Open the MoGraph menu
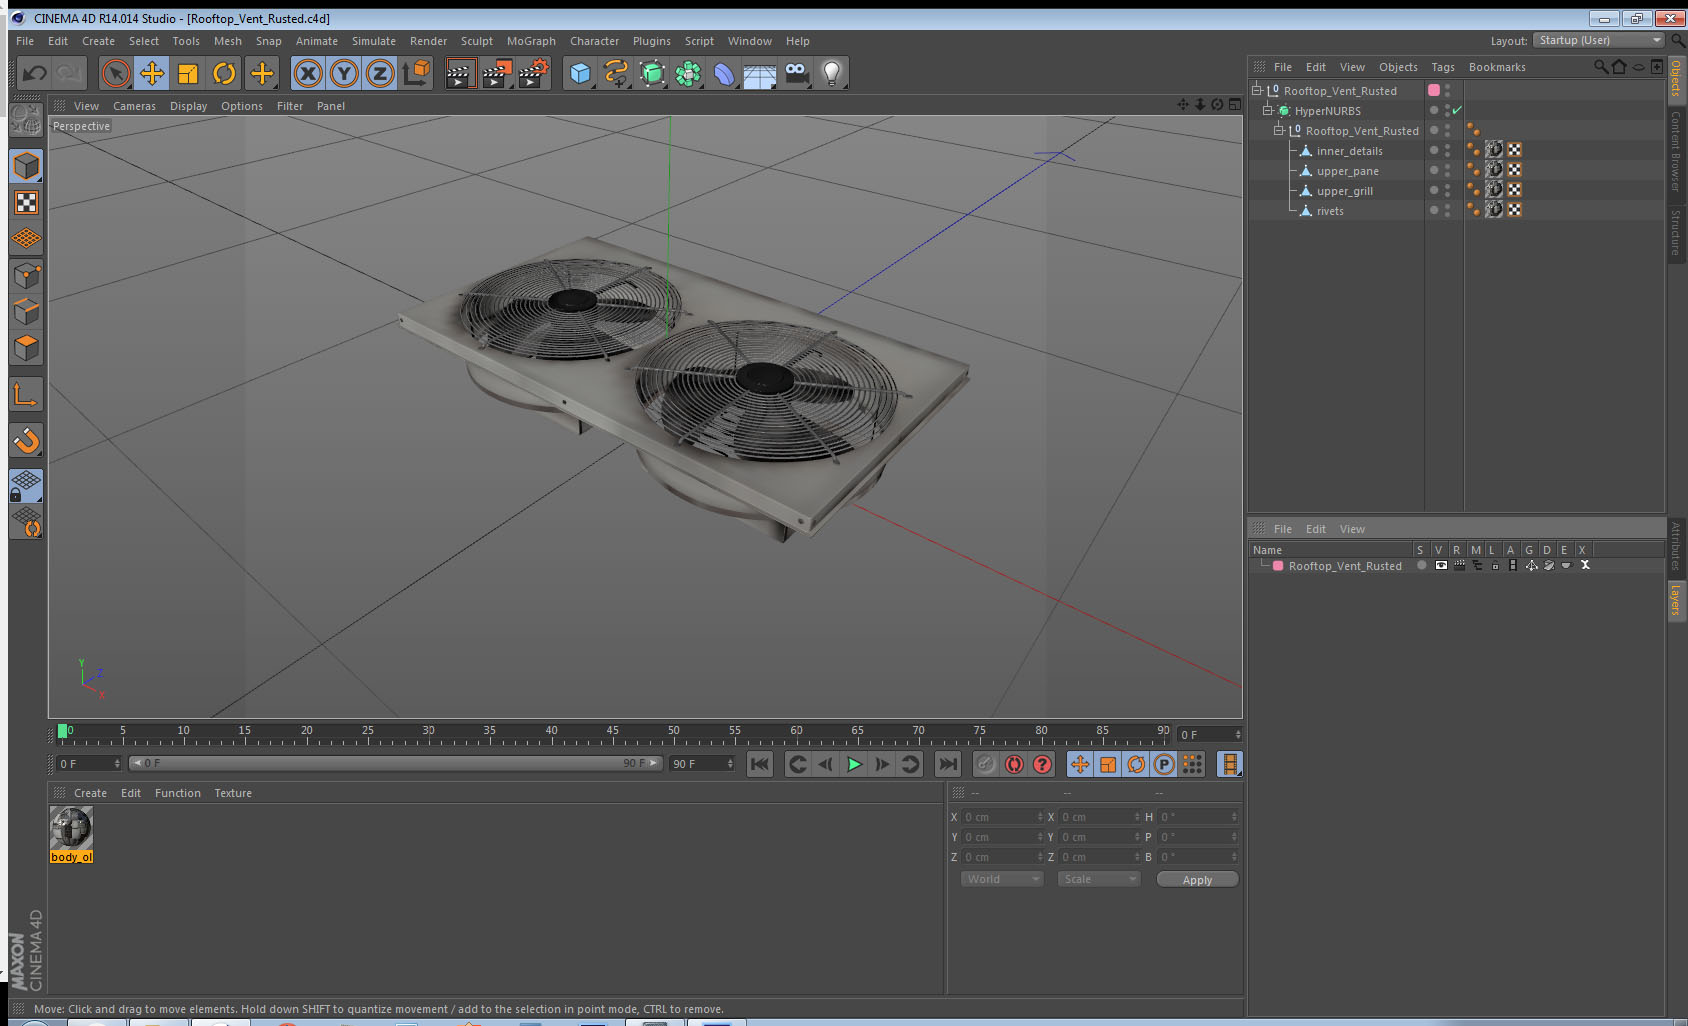 pyautogui.click(x=531, y=41)
